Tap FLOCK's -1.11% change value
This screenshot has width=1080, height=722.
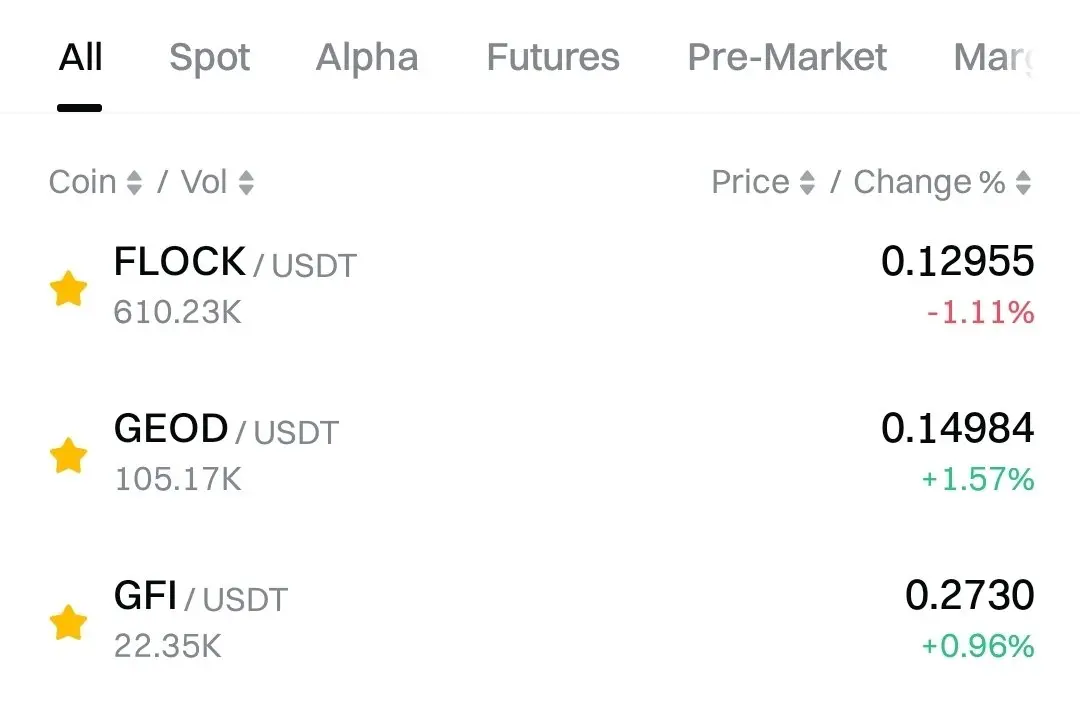980,314
